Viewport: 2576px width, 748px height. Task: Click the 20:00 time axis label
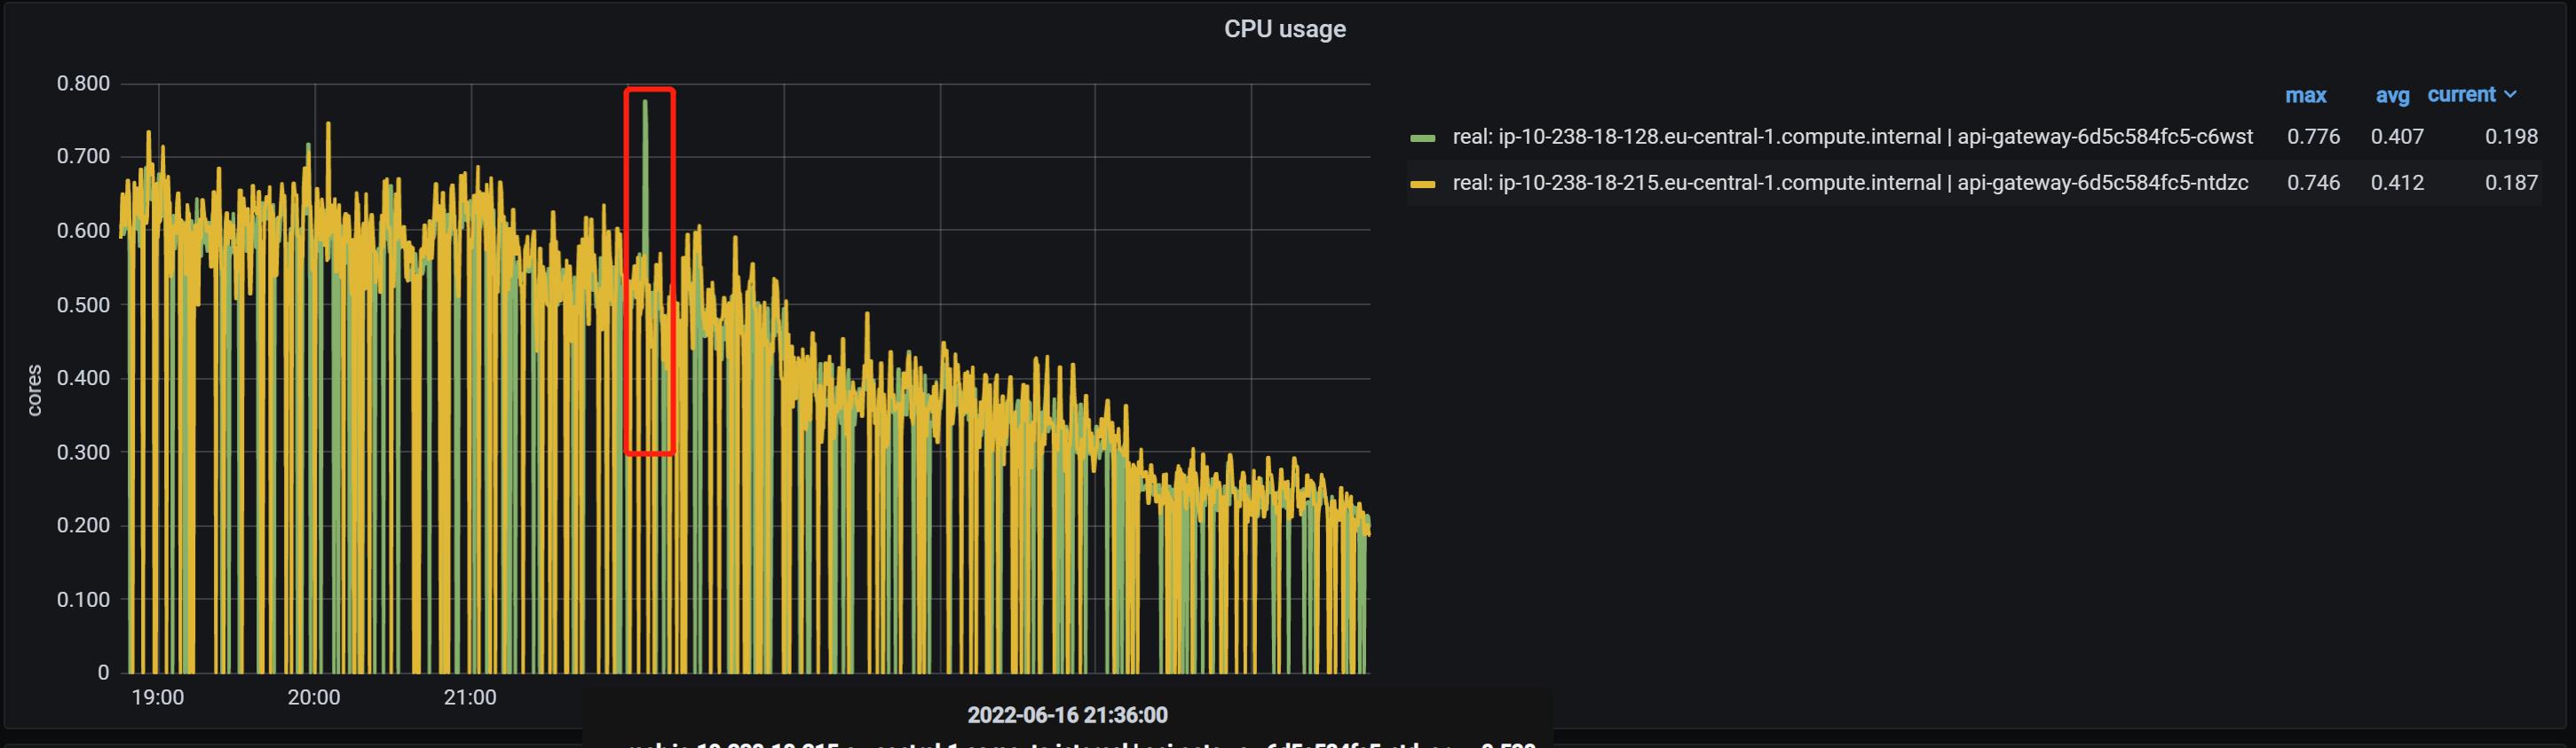tap(314, 697)
